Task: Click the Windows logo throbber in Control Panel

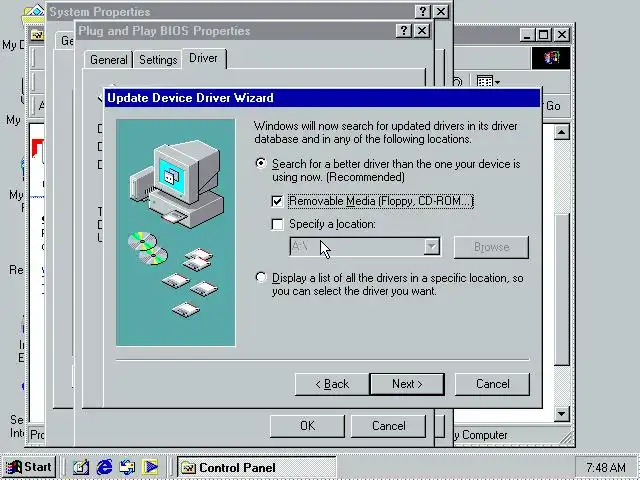Action: (x=551, y=58)
